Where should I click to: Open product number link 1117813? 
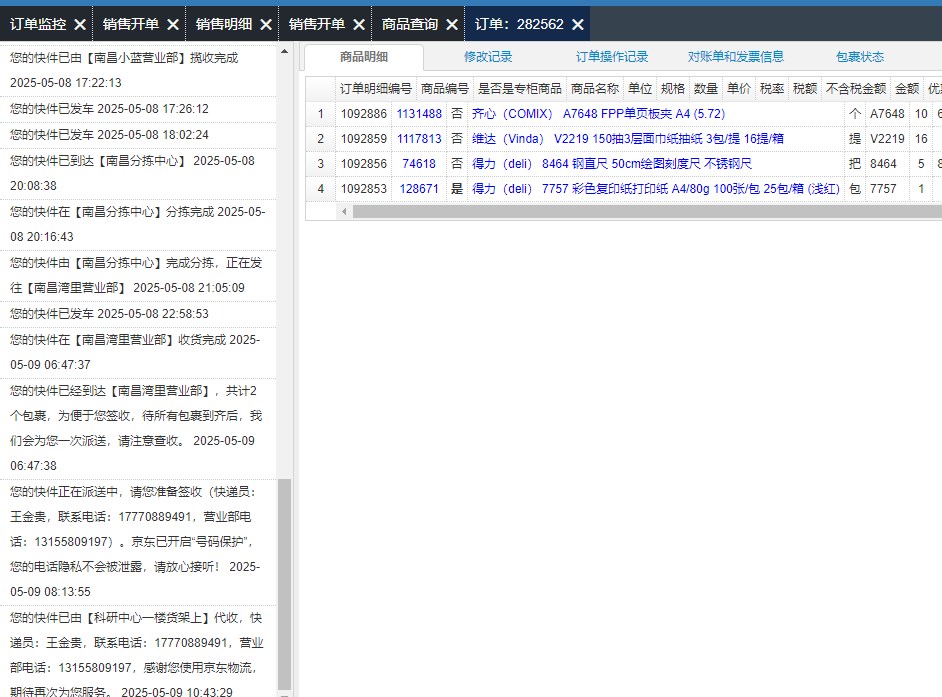[419, 139]
